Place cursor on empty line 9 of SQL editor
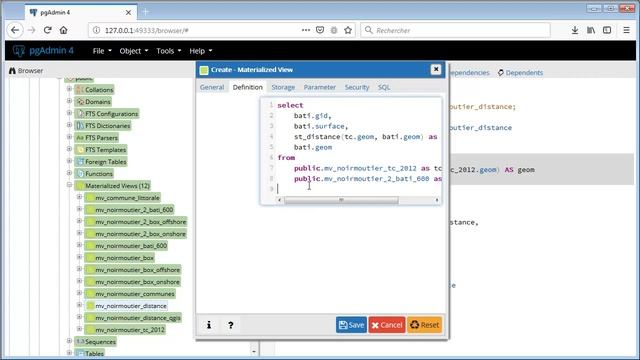The image size is (640, 360). pyautogui.click(x=359, y=189)
